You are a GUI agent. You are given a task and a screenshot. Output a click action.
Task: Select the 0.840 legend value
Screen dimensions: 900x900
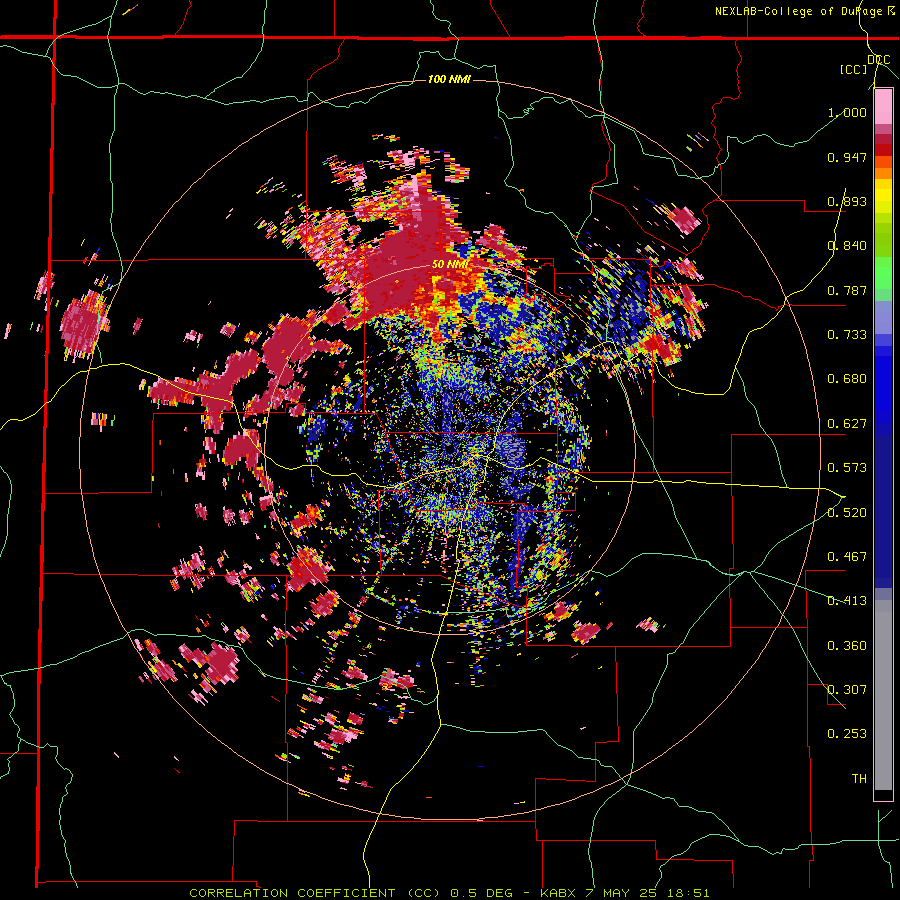point(847,246)
